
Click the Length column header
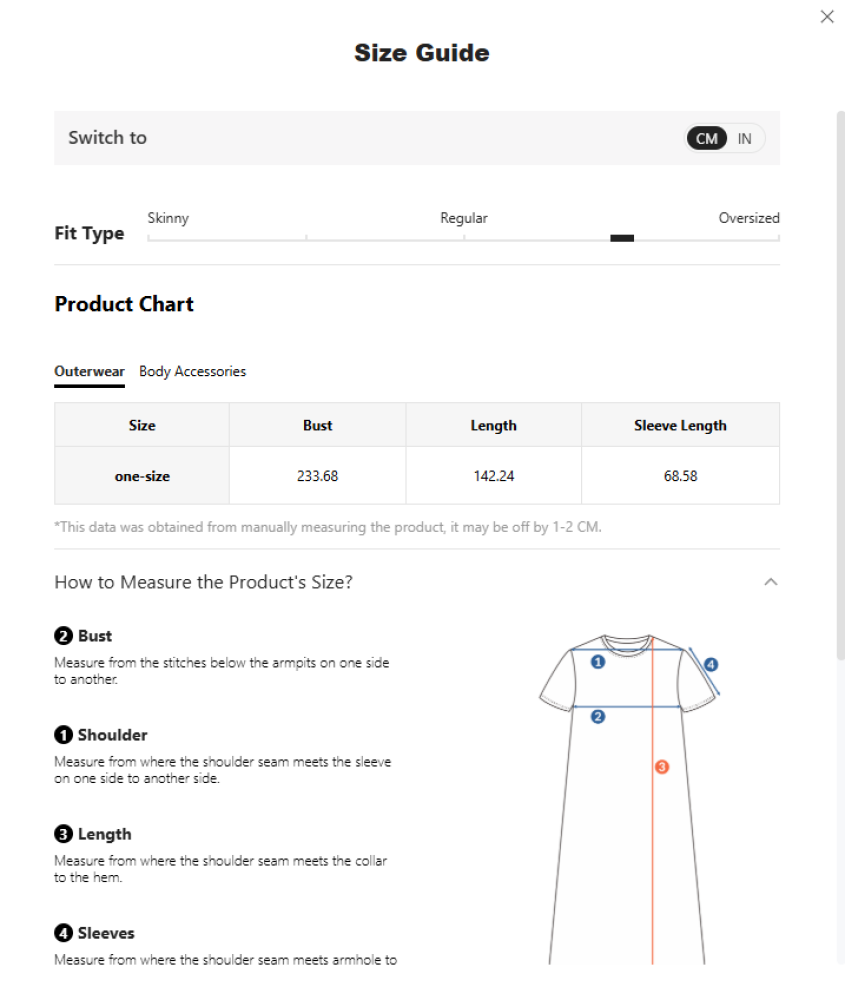tap(494, 425)
